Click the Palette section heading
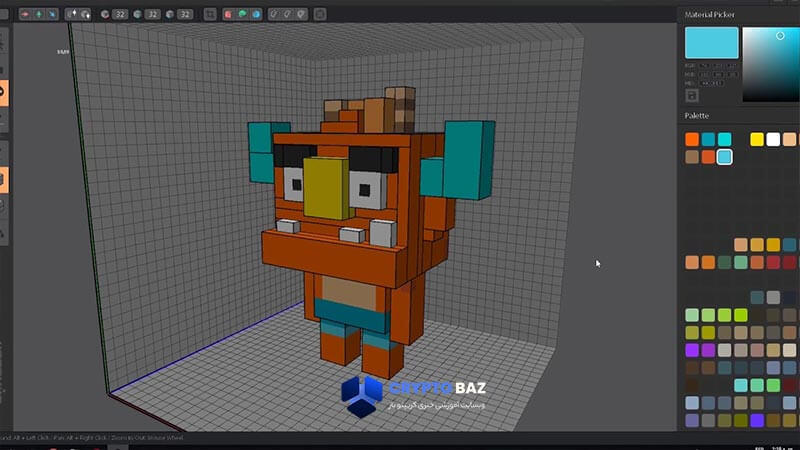The image size is (800, 450). click(696, 116)
